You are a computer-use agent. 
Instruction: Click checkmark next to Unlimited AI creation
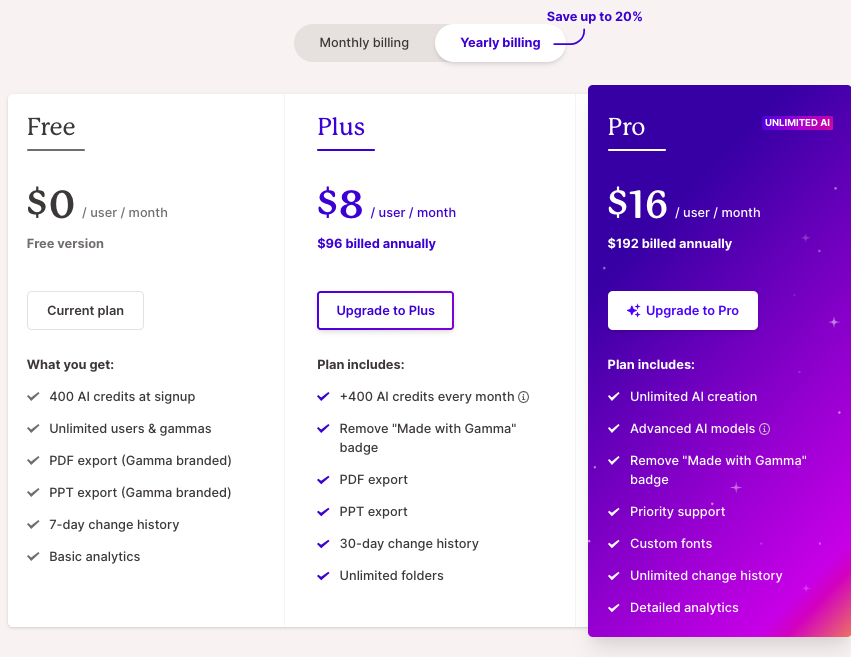(x=614, y=397)
